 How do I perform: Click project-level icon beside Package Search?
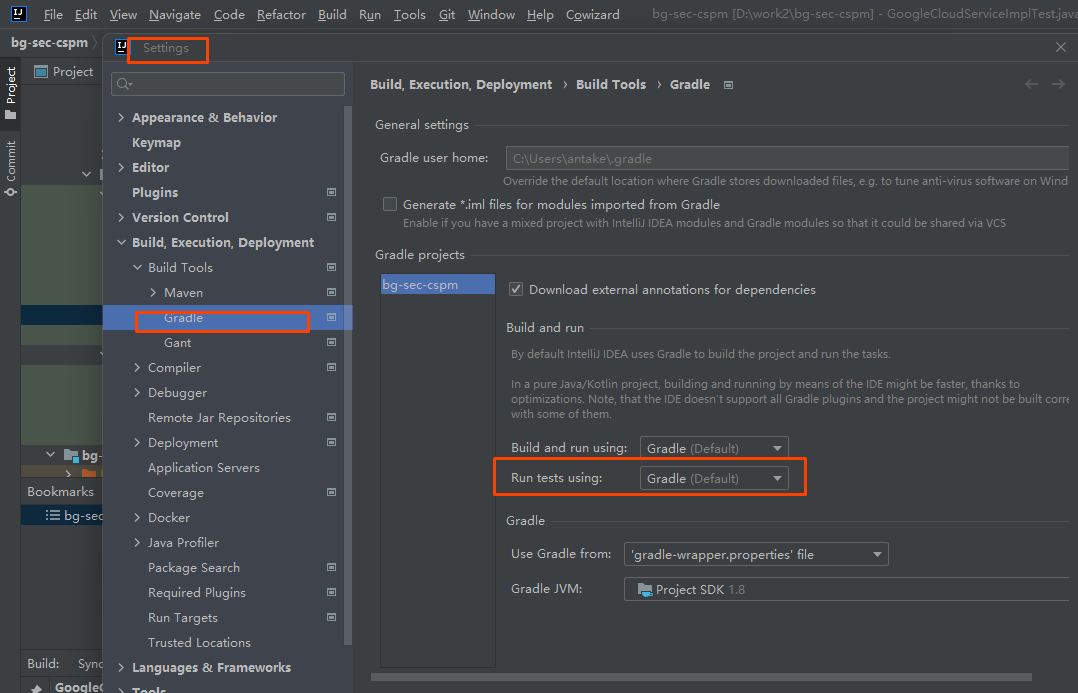pyautogui.click(x=331, y=567)
